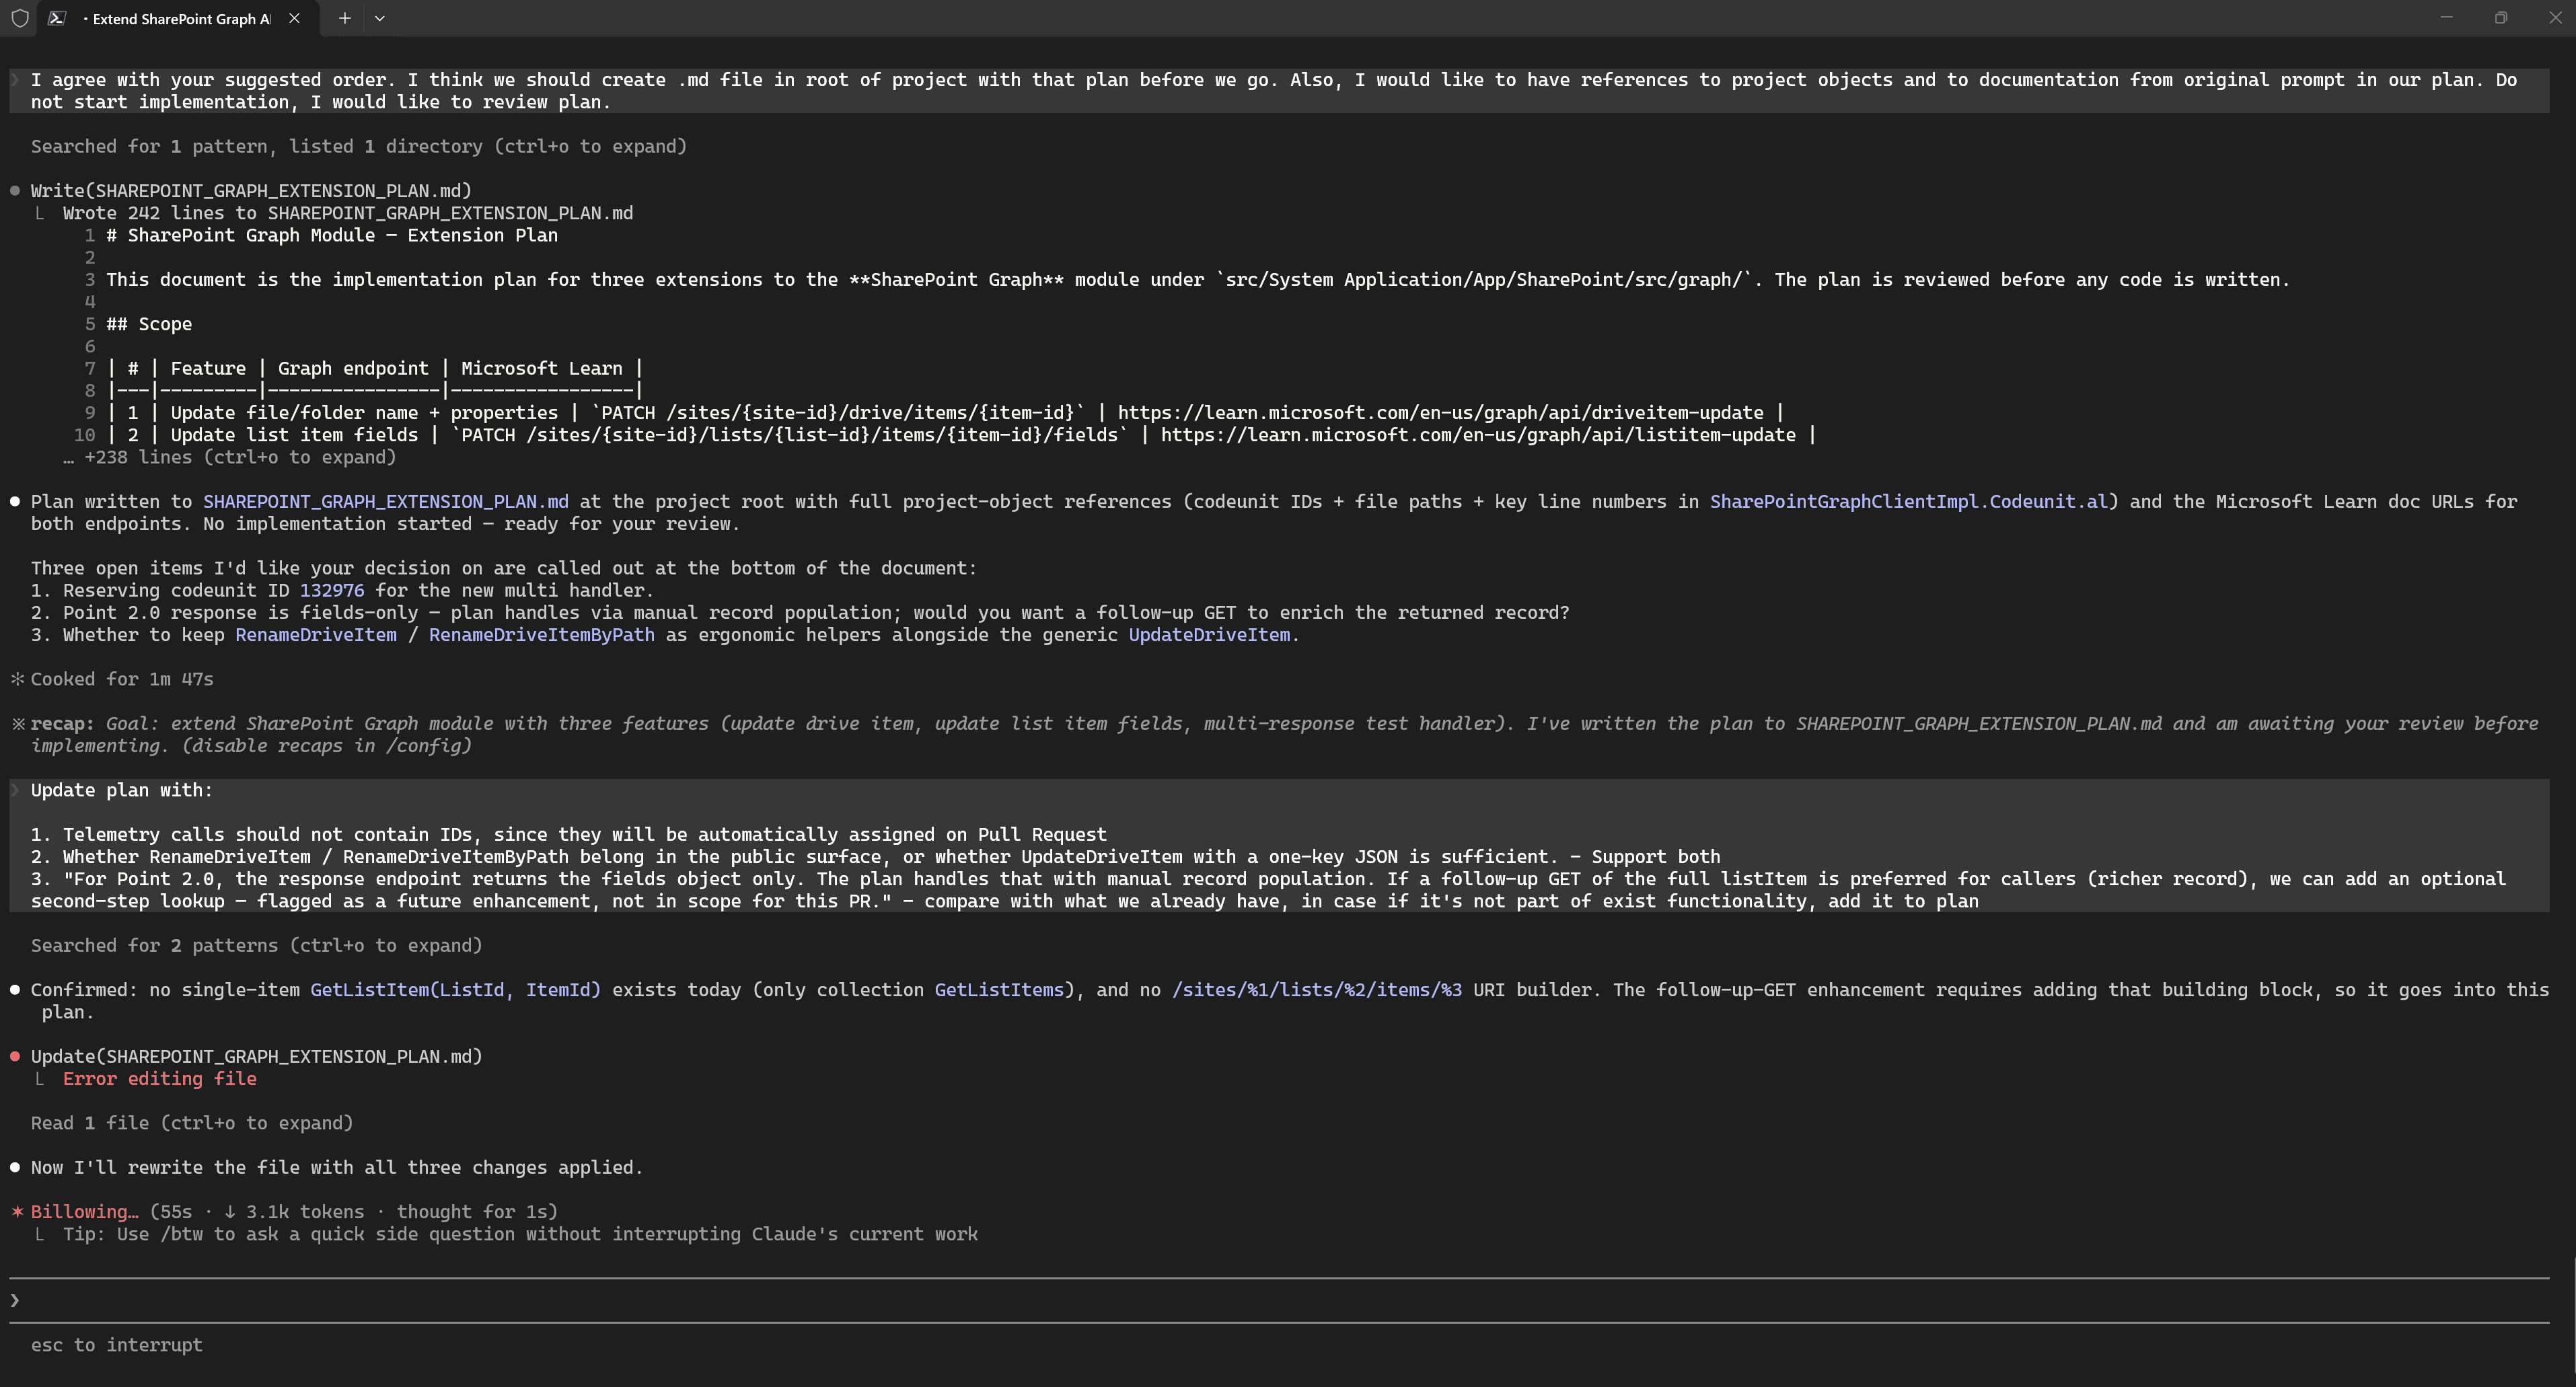Expand the '+238 lines' collapsed file preview
This screenshot has width=2576, height=1387.
click(229, 458)
